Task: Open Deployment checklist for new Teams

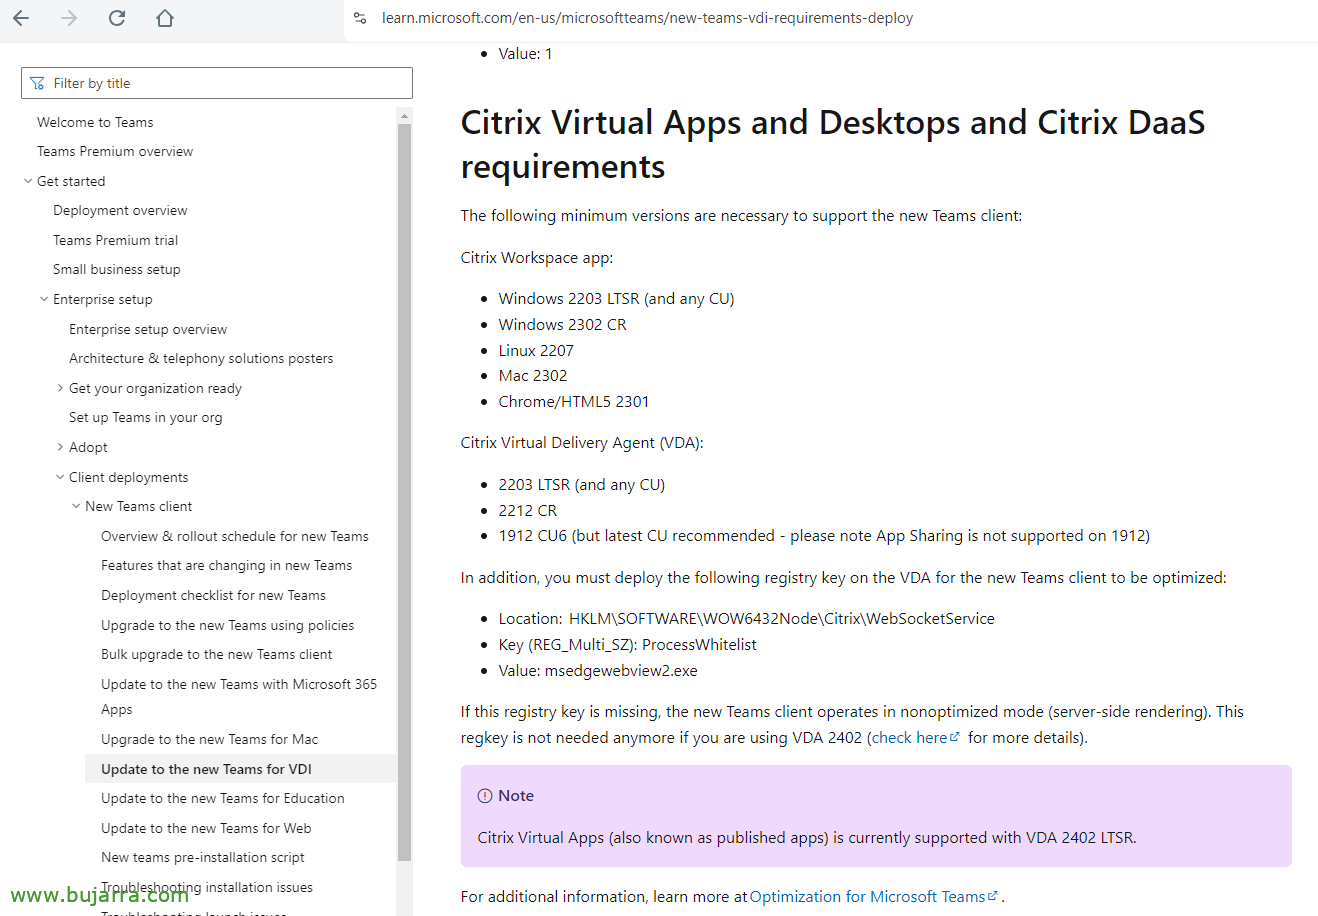Action: pyautogui.click(x=213, y=595)
